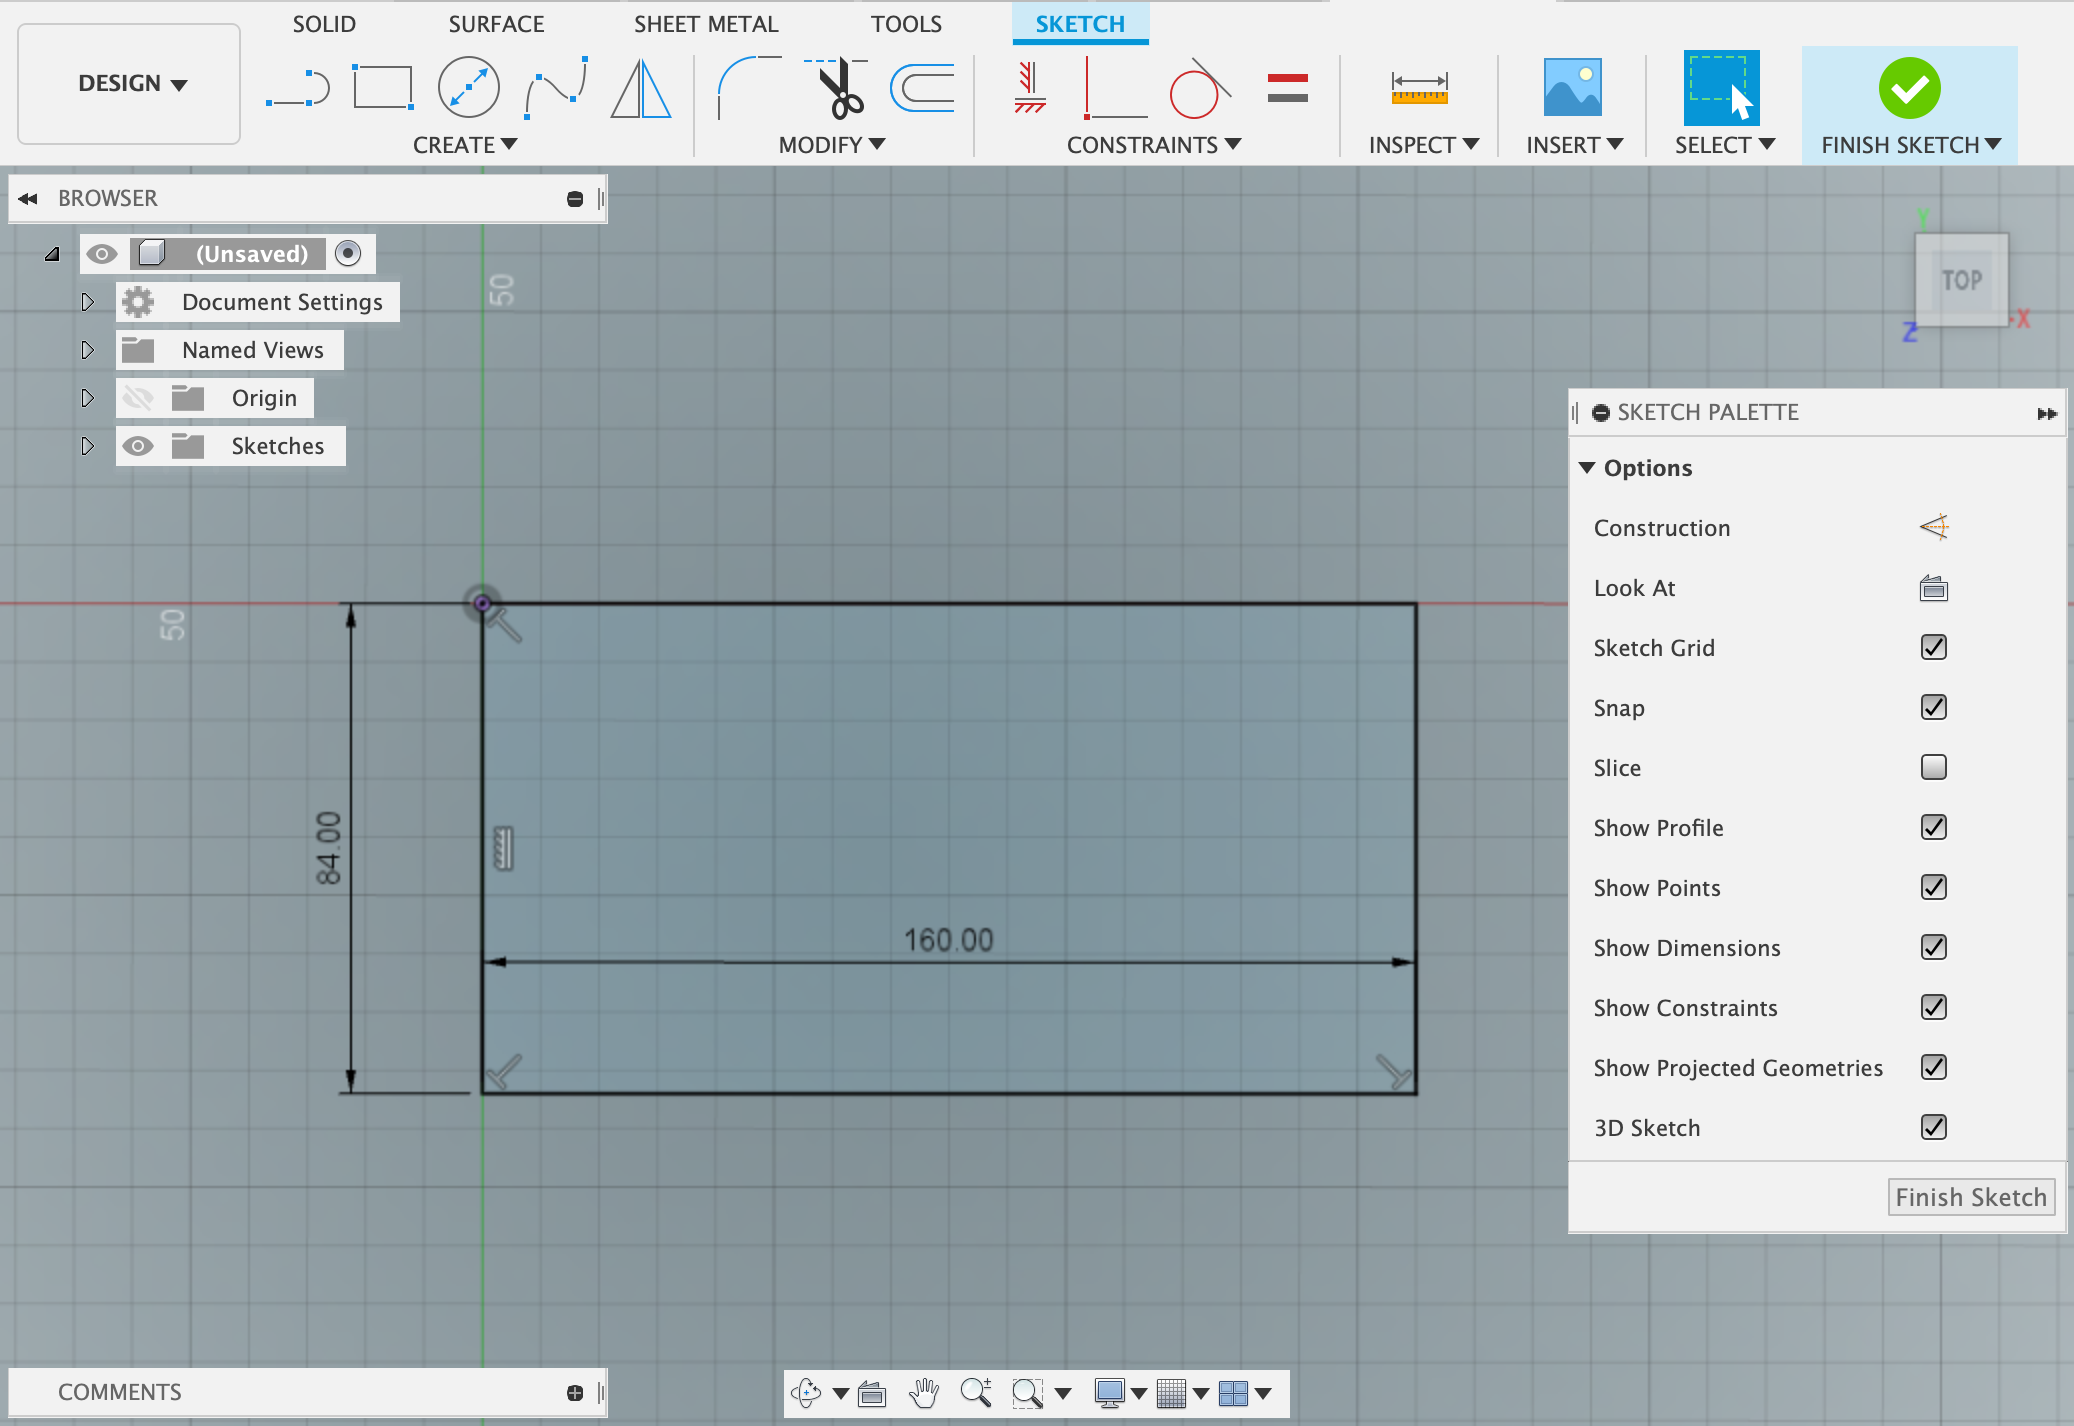The height and width of the screenshot is (1426, 2074).
Task: Select the Rectangle tool
Action: tap(383, 88)
